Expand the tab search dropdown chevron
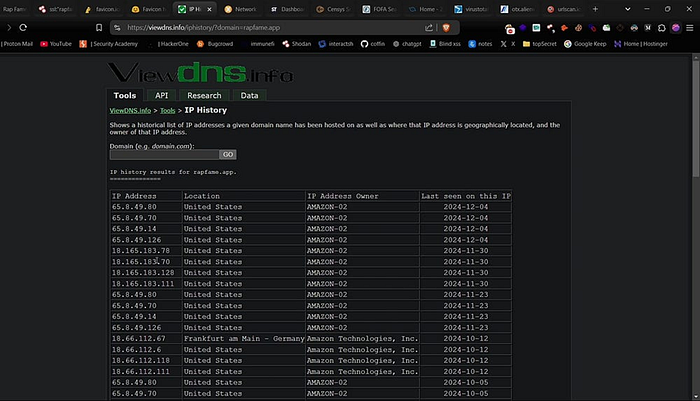Image resolution: width=700 pixels, height=401 pixels. [x=627, y=9]
